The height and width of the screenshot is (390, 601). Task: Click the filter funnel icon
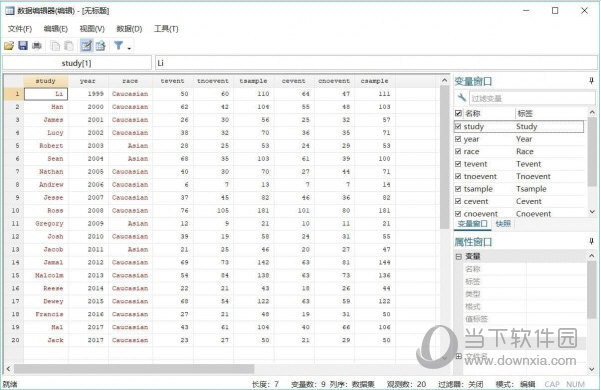click(x=118, y=46)
